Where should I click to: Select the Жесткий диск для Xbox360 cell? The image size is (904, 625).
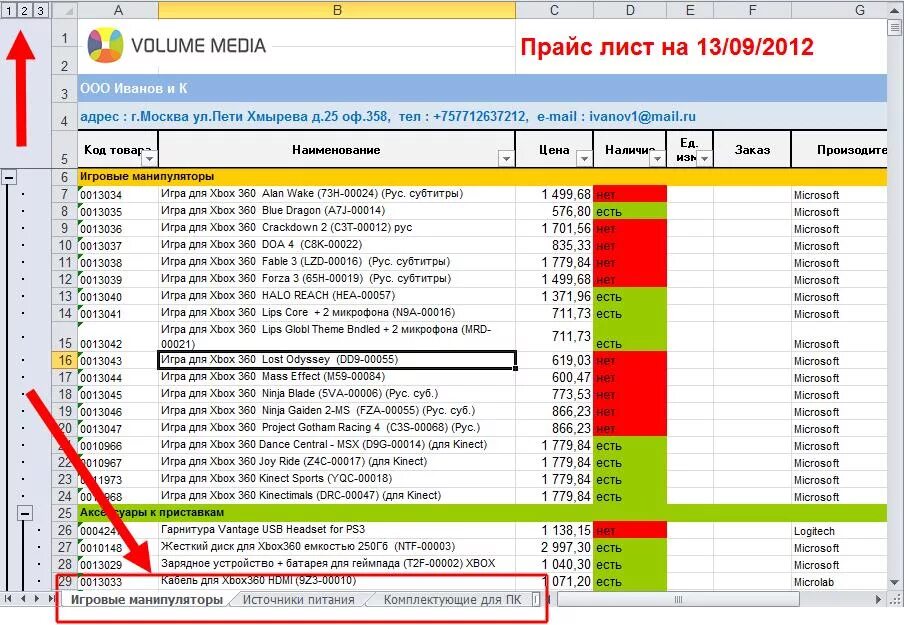[337, 547]
